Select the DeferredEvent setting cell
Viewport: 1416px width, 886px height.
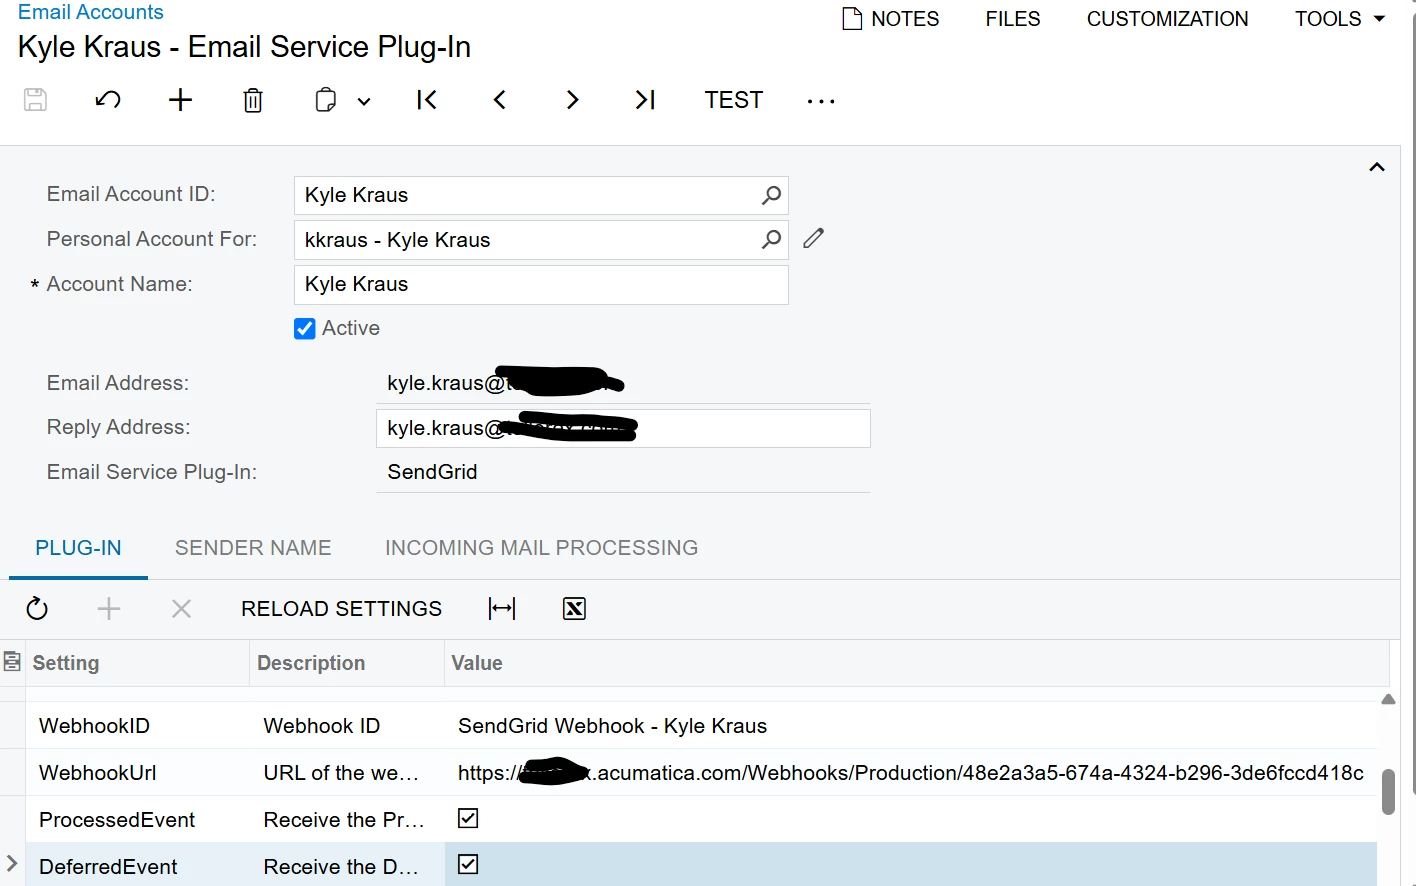coord(137,867)
